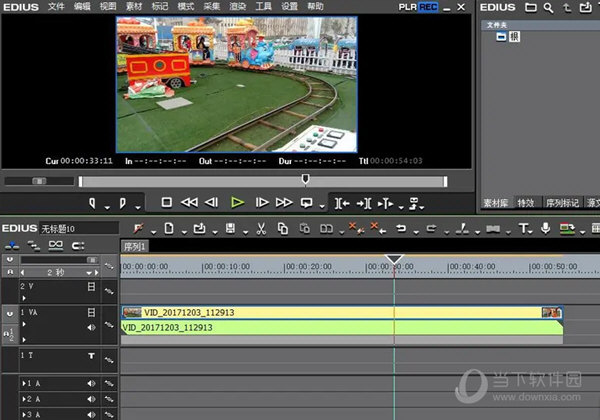Click the open project icon in the timeline toolbar

pos(199,228)
